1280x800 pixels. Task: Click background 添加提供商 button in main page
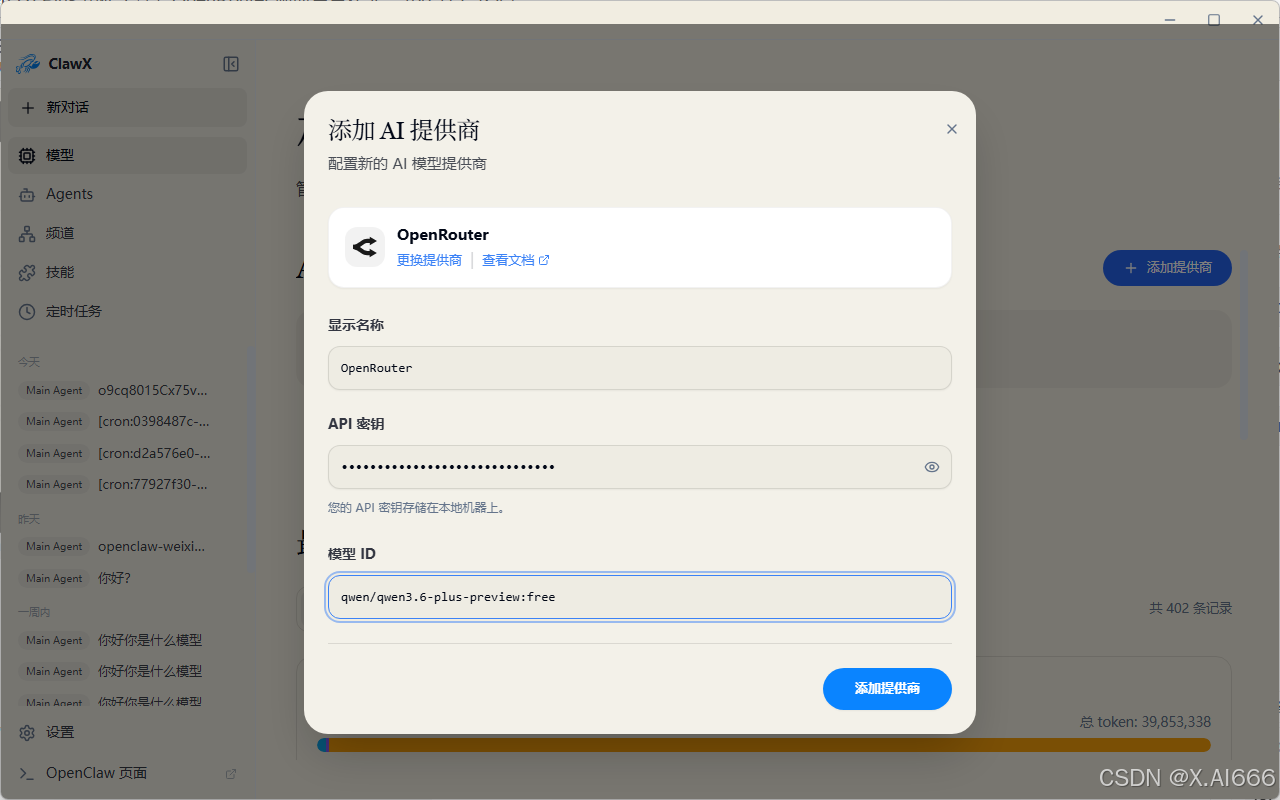click(x=1167, y=268)
